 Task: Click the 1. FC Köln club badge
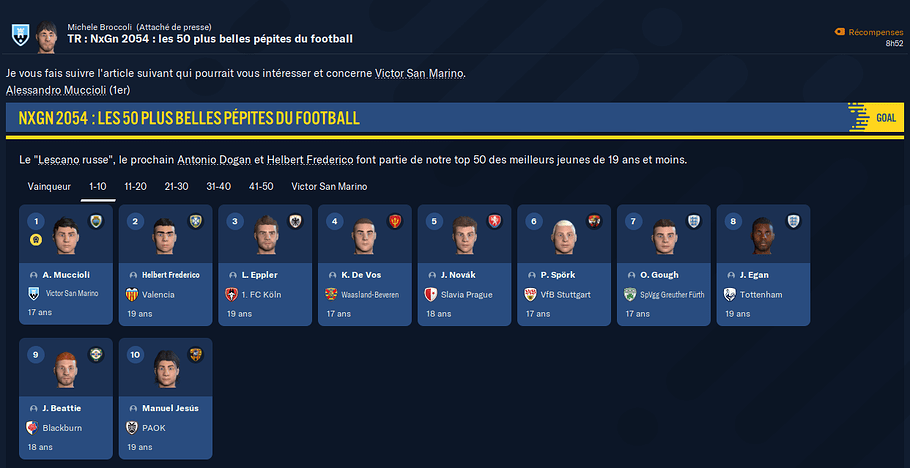[x=232, y=294]
